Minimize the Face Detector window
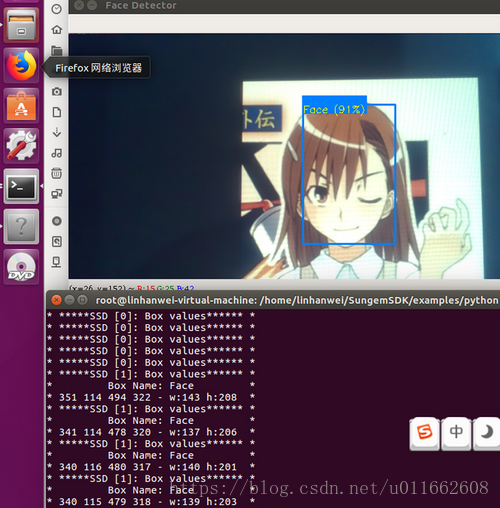The height and width of the screenshot is (508, 500). 92,5
